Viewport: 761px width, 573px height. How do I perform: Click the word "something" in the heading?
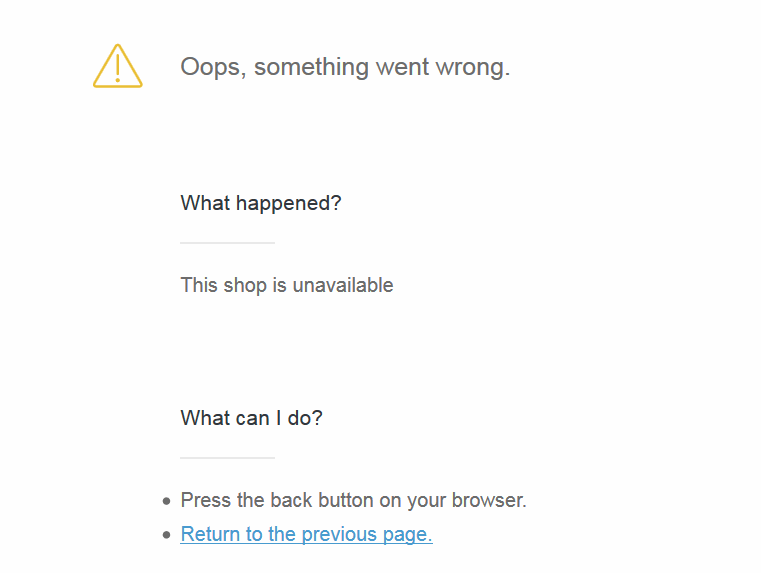(311, 67)
